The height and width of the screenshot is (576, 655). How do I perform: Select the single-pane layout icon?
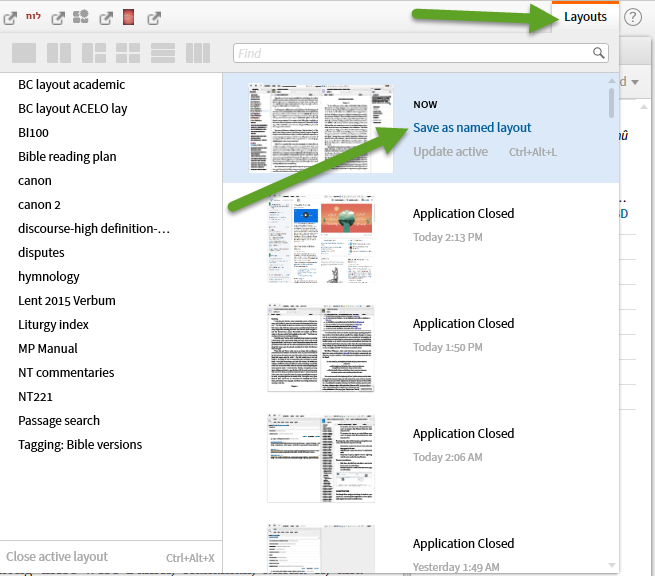[24, 53]
